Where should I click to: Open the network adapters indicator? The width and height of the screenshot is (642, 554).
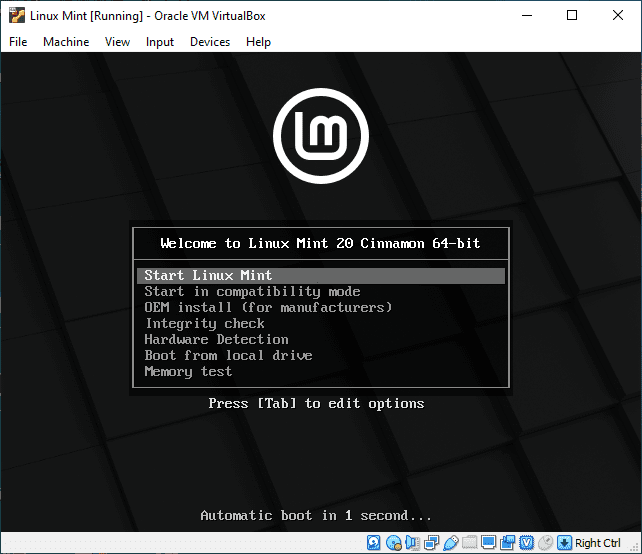tap(432, 543)
